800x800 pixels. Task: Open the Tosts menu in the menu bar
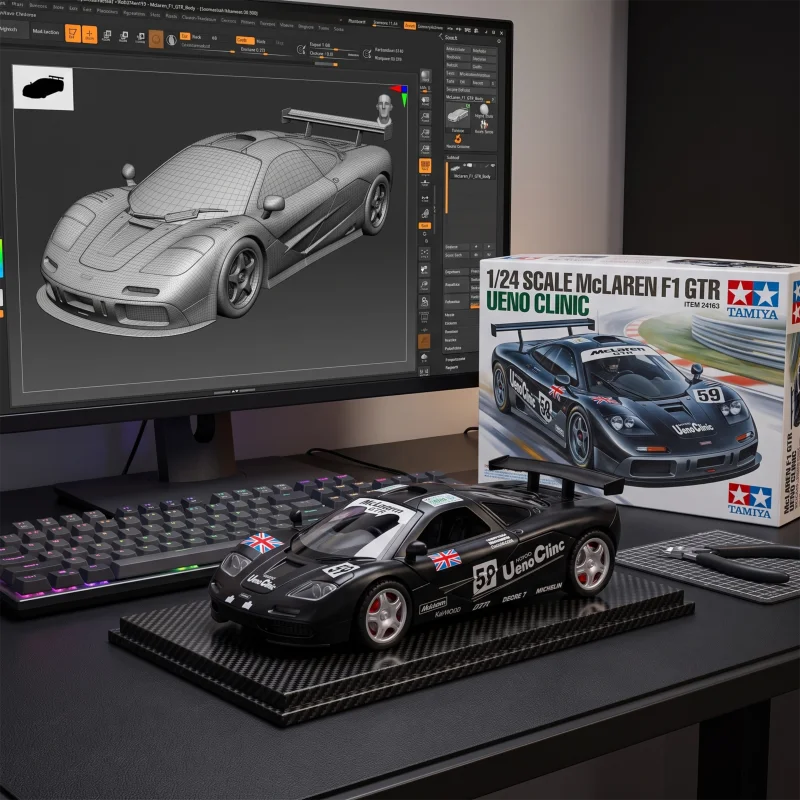point(323,28)
